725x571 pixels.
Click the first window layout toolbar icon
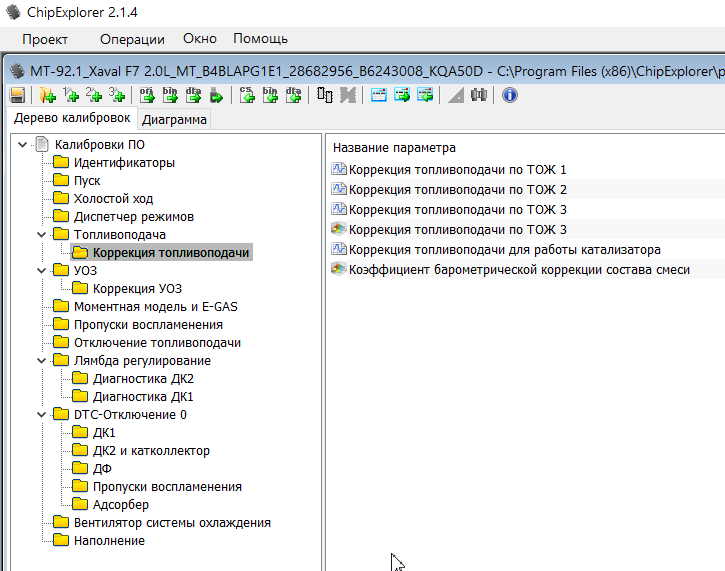click(379, 95)
